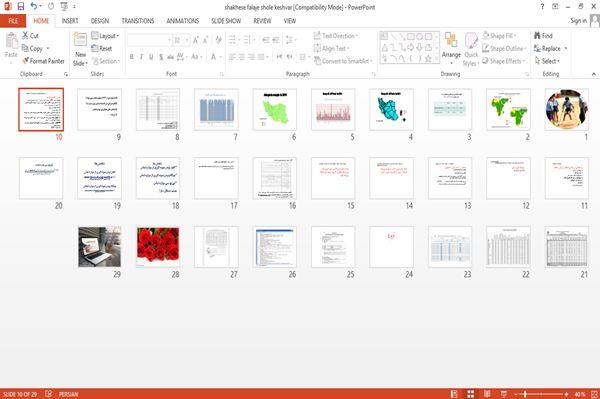The height and width of the screenshot is (399, 600).
Task: Click the zoom out minus button
Action: pyautogui.click(x=516, y=394)
